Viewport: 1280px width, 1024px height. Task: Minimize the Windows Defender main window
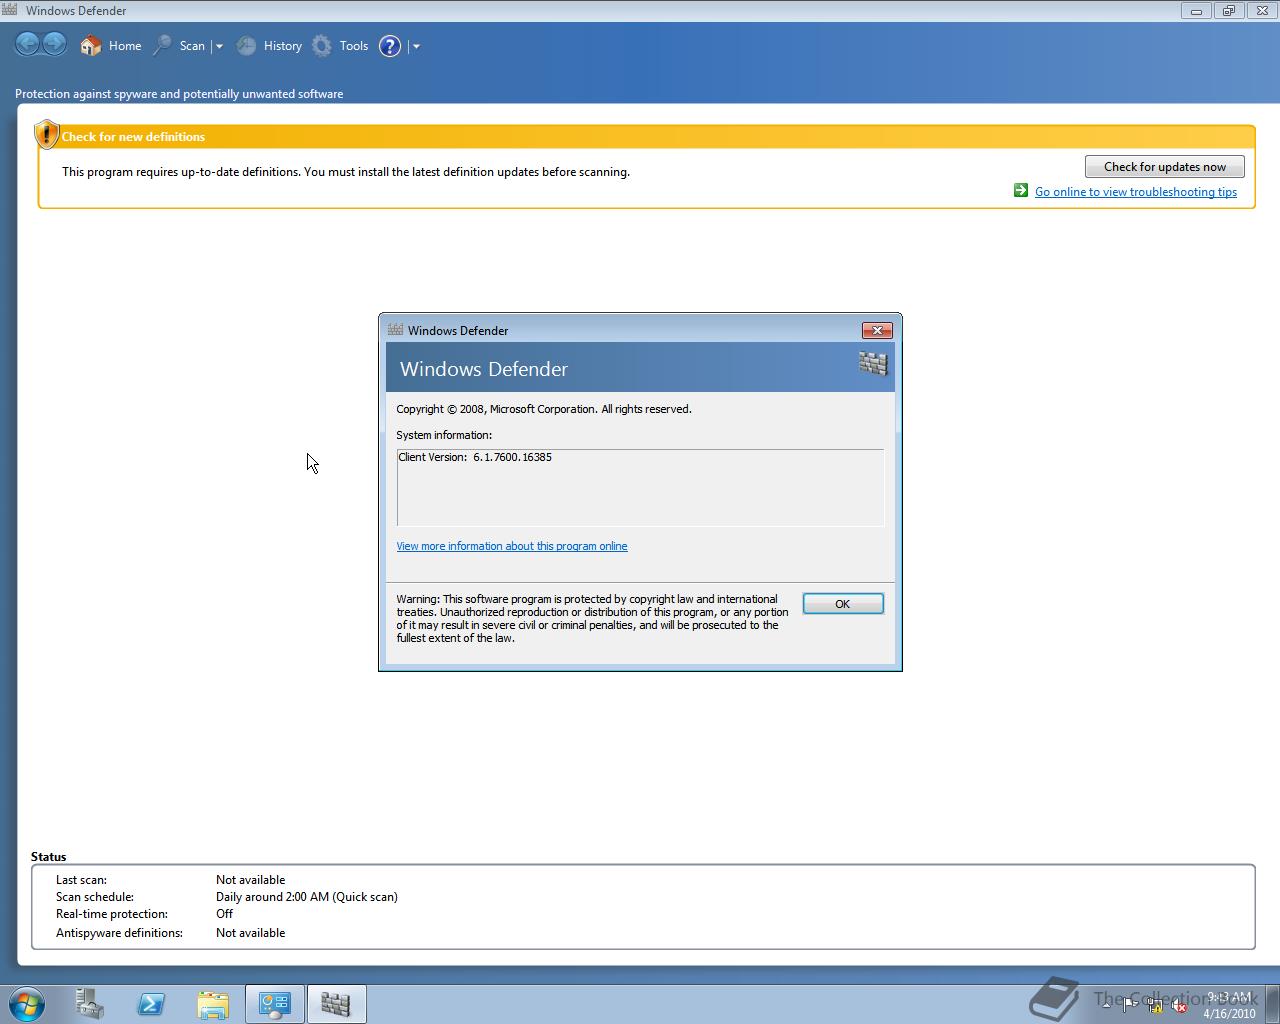pos(1196,11)
